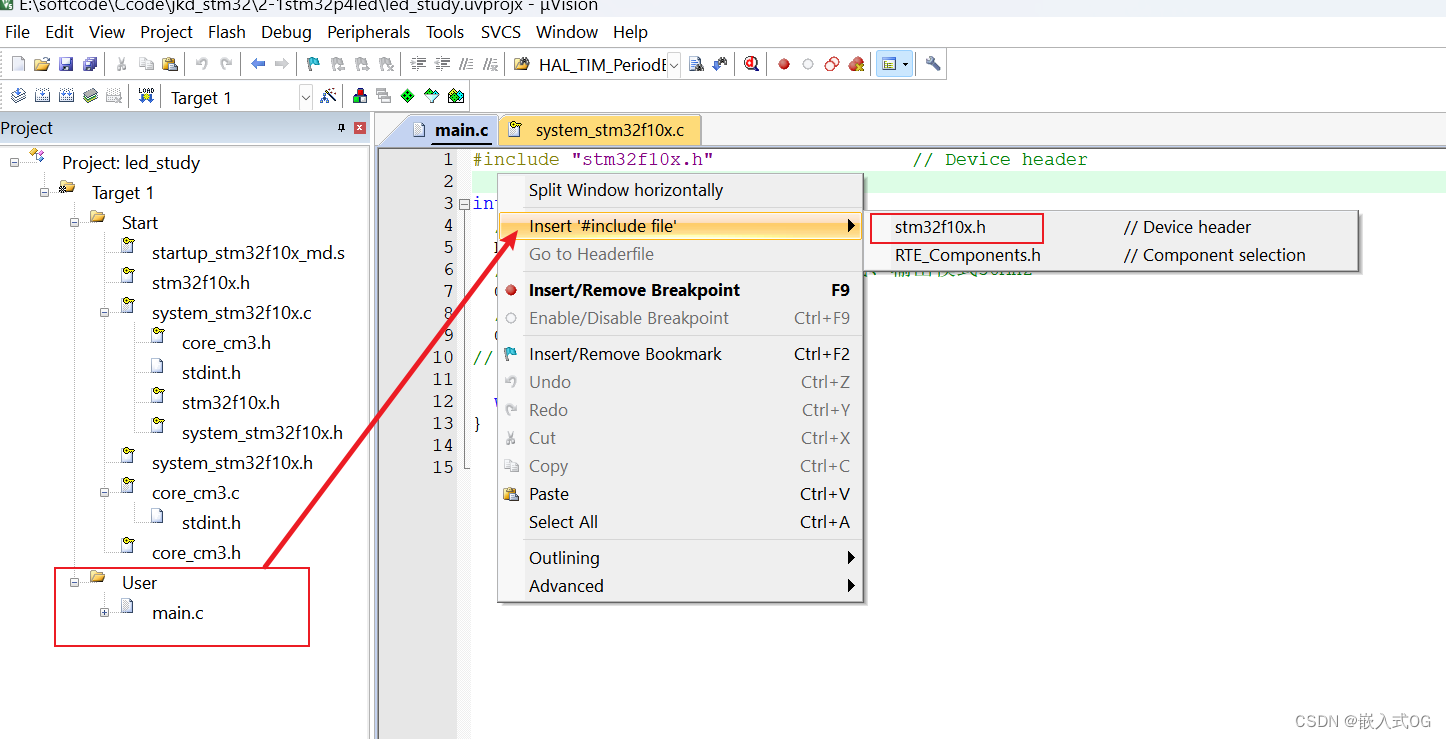Image resolution: width=1446 pixels, height=739 pixels.
Task: Open Options for Target magic wand
Action: pos(328,96)
